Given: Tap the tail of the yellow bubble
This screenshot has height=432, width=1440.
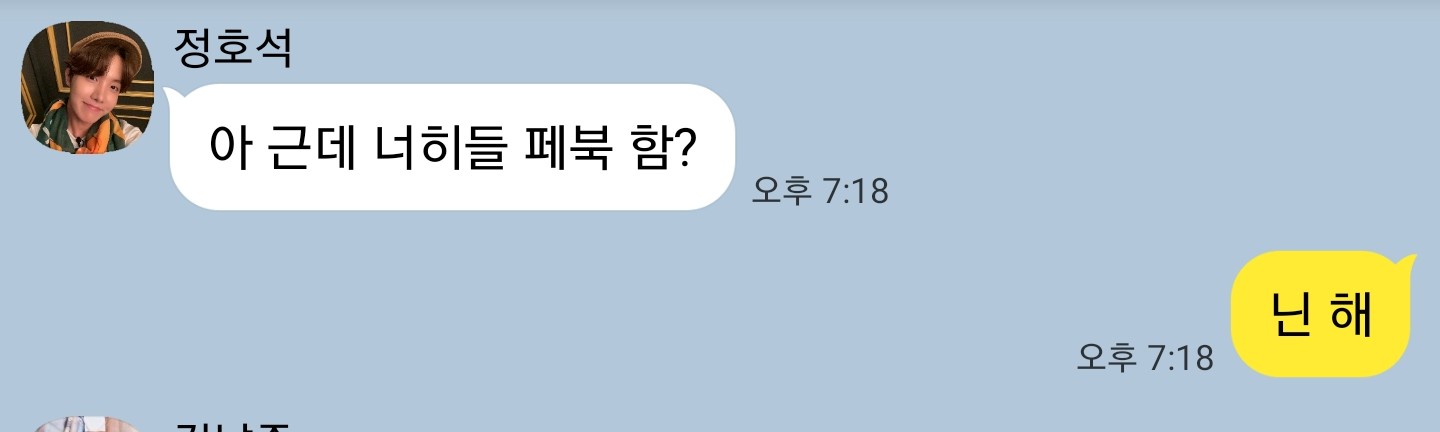Looking at the screenshot, I should click(x=1409, y=263).
